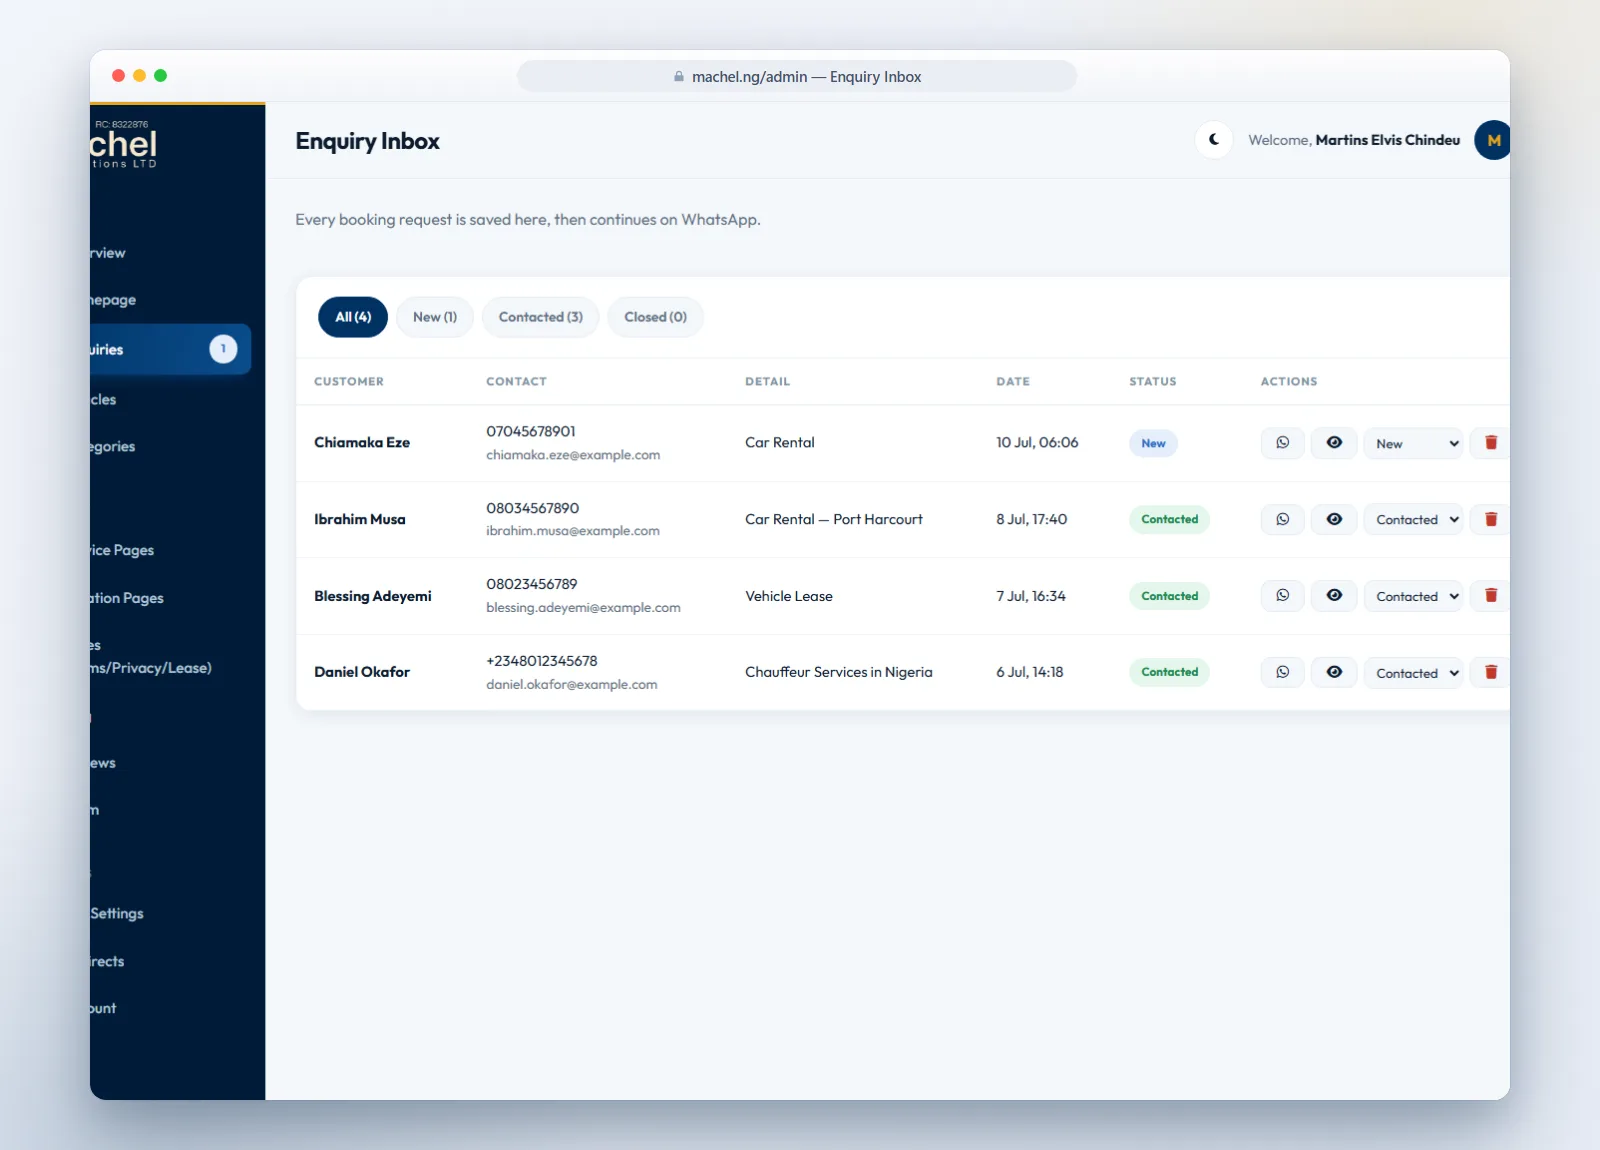Open WhatsApp chat for Daniel Okafor
1600x1150 pixels.
pos(1282,672)
